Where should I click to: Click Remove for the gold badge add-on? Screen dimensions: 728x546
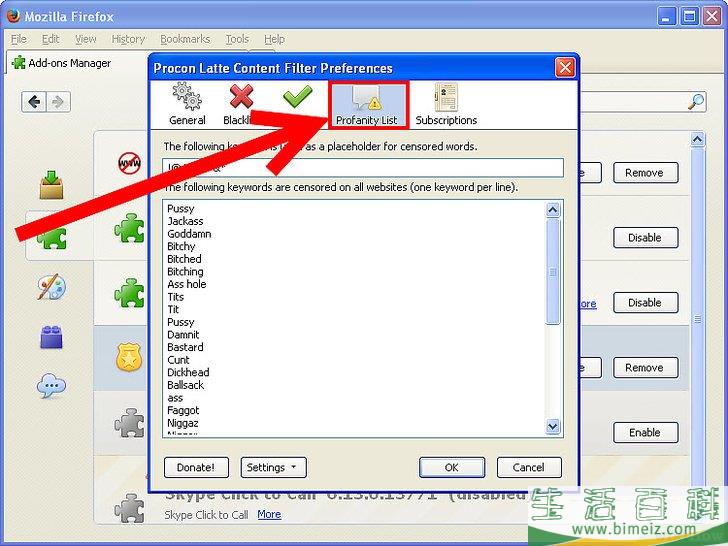(645, 368)
